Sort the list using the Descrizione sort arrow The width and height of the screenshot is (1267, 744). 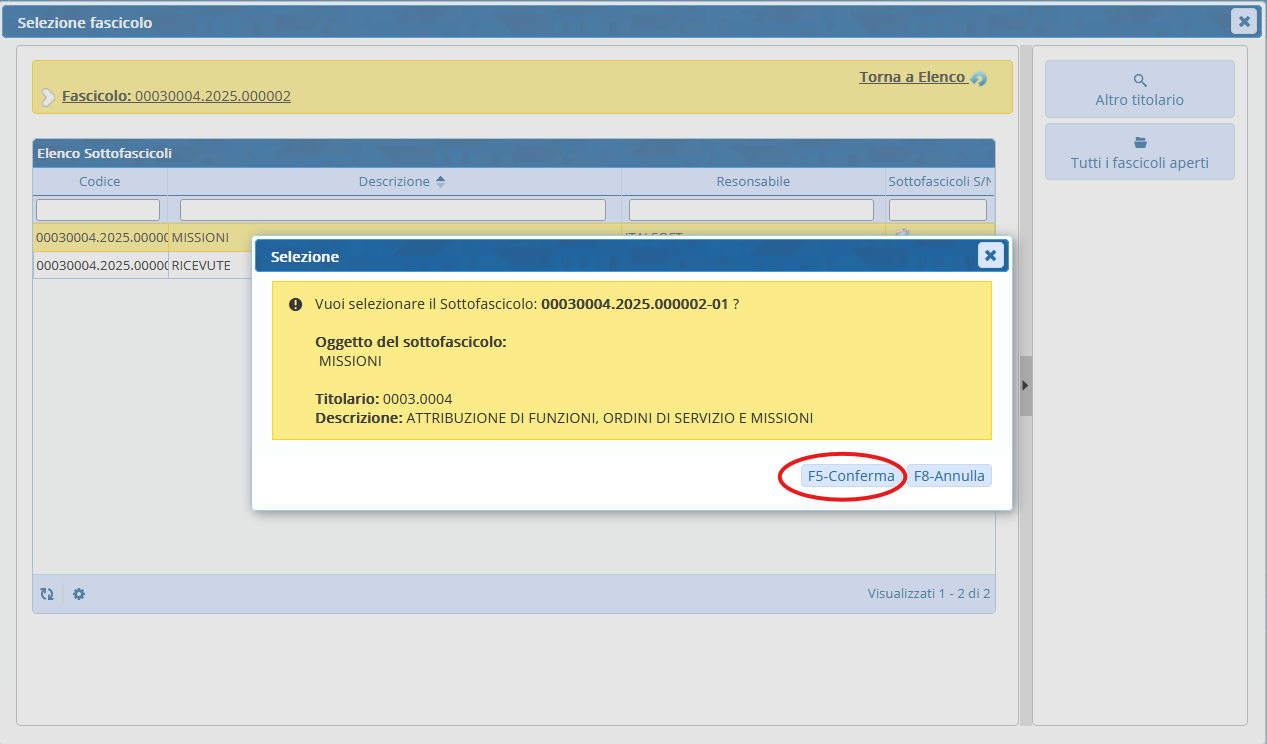(441, 181)
